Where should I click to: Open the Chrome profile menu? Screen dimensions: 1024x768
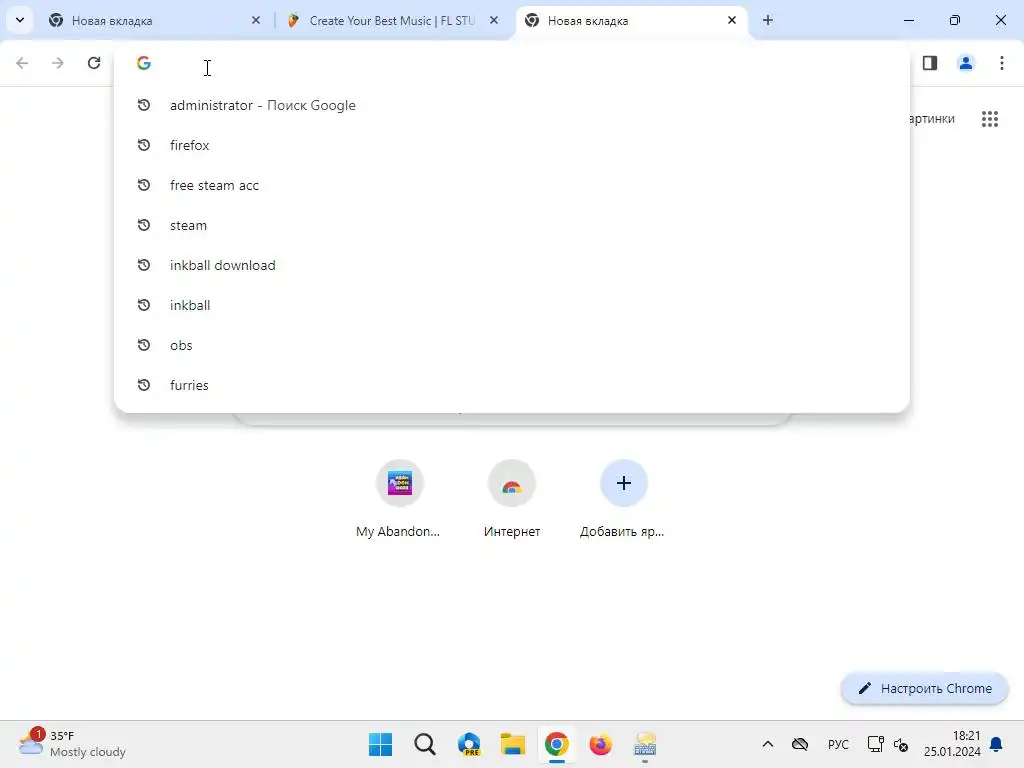click(966, 63)
